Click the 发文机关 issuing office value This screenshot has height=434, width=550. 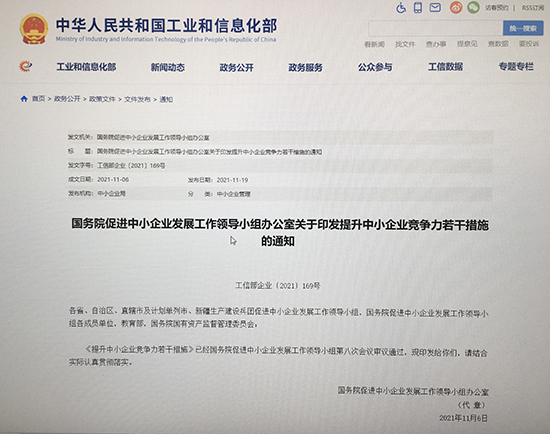click(x=153, y=138)
